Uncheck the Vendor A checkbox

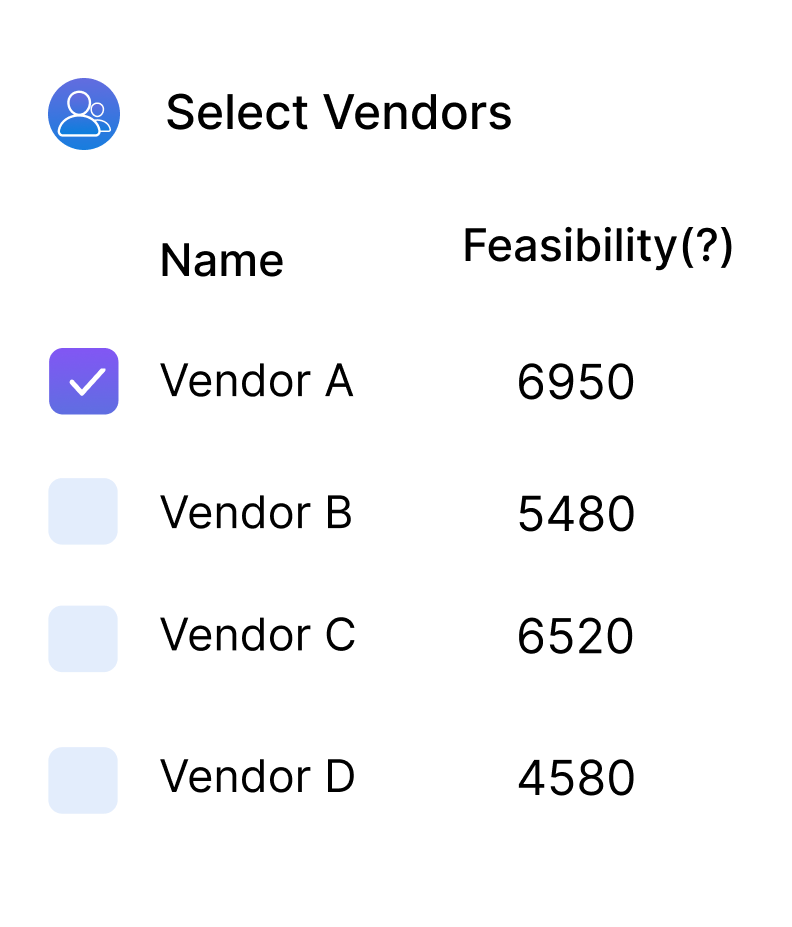pos(84,381)
